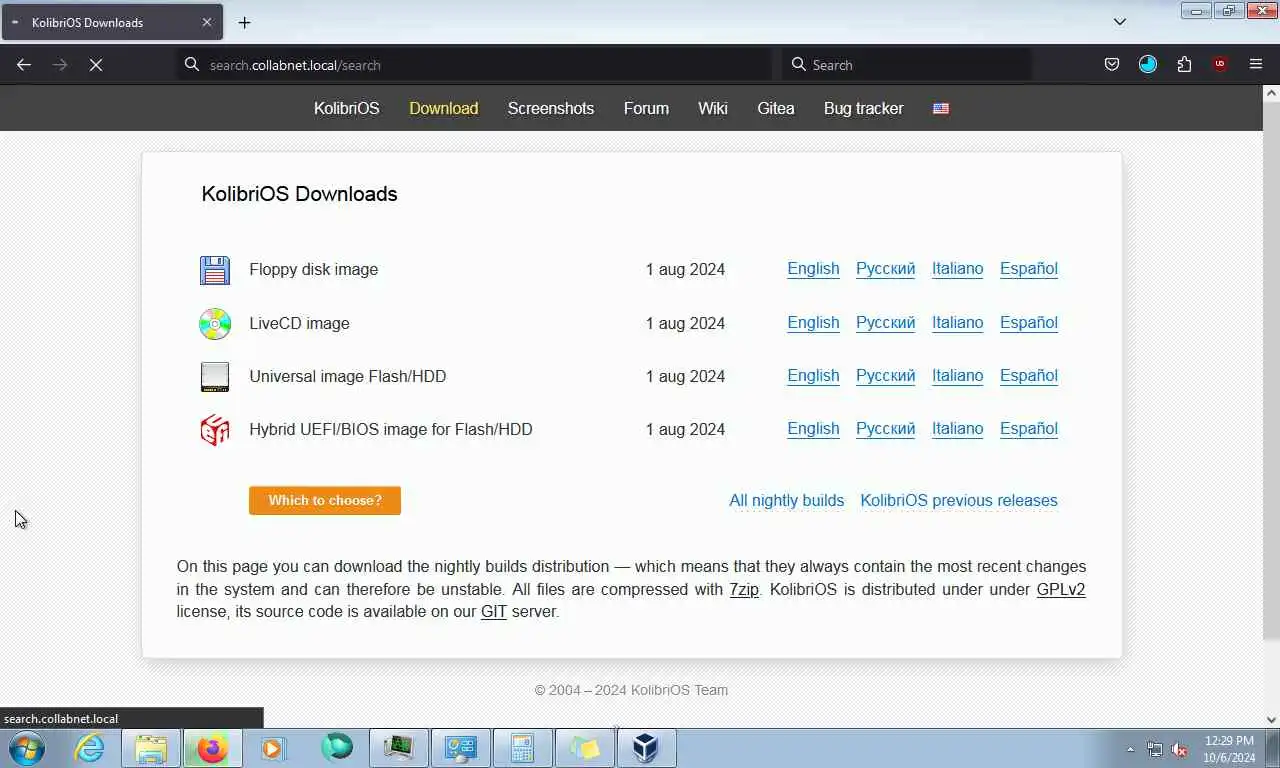Download Universal image in Русский
The image size is (1280, 768).
[x=885, y=376]
